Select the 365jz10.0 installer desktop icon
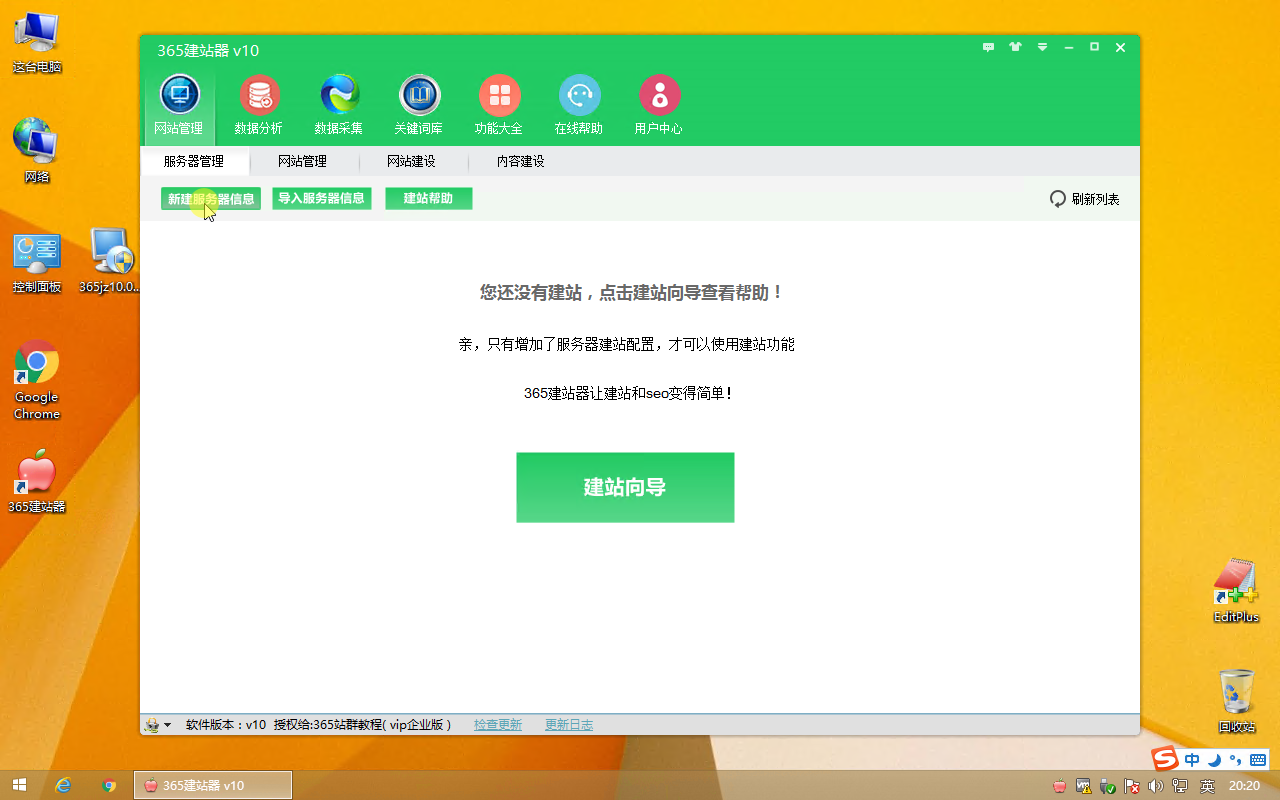 point(110,262)
